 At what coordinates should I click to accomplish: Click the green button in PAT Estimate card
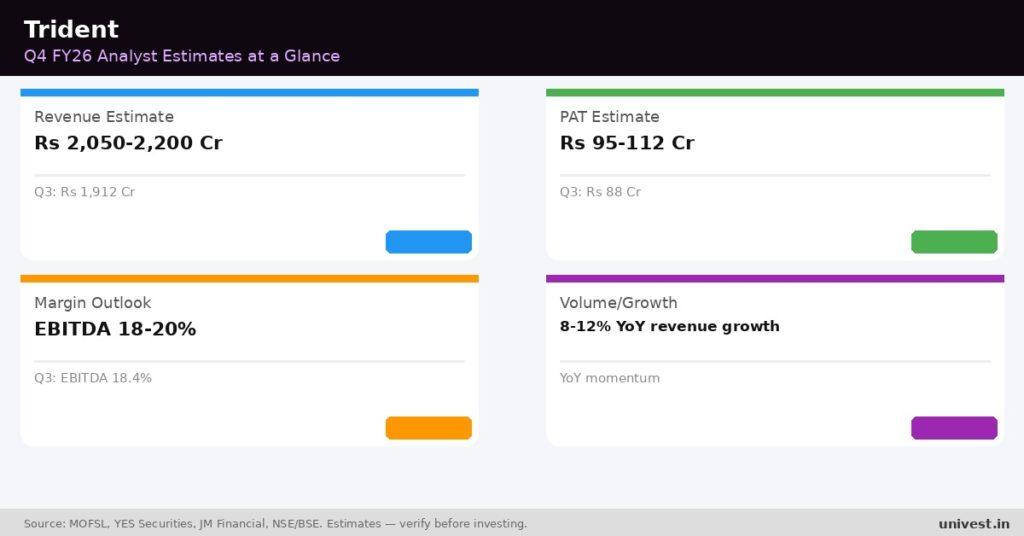tap(954, 242)
